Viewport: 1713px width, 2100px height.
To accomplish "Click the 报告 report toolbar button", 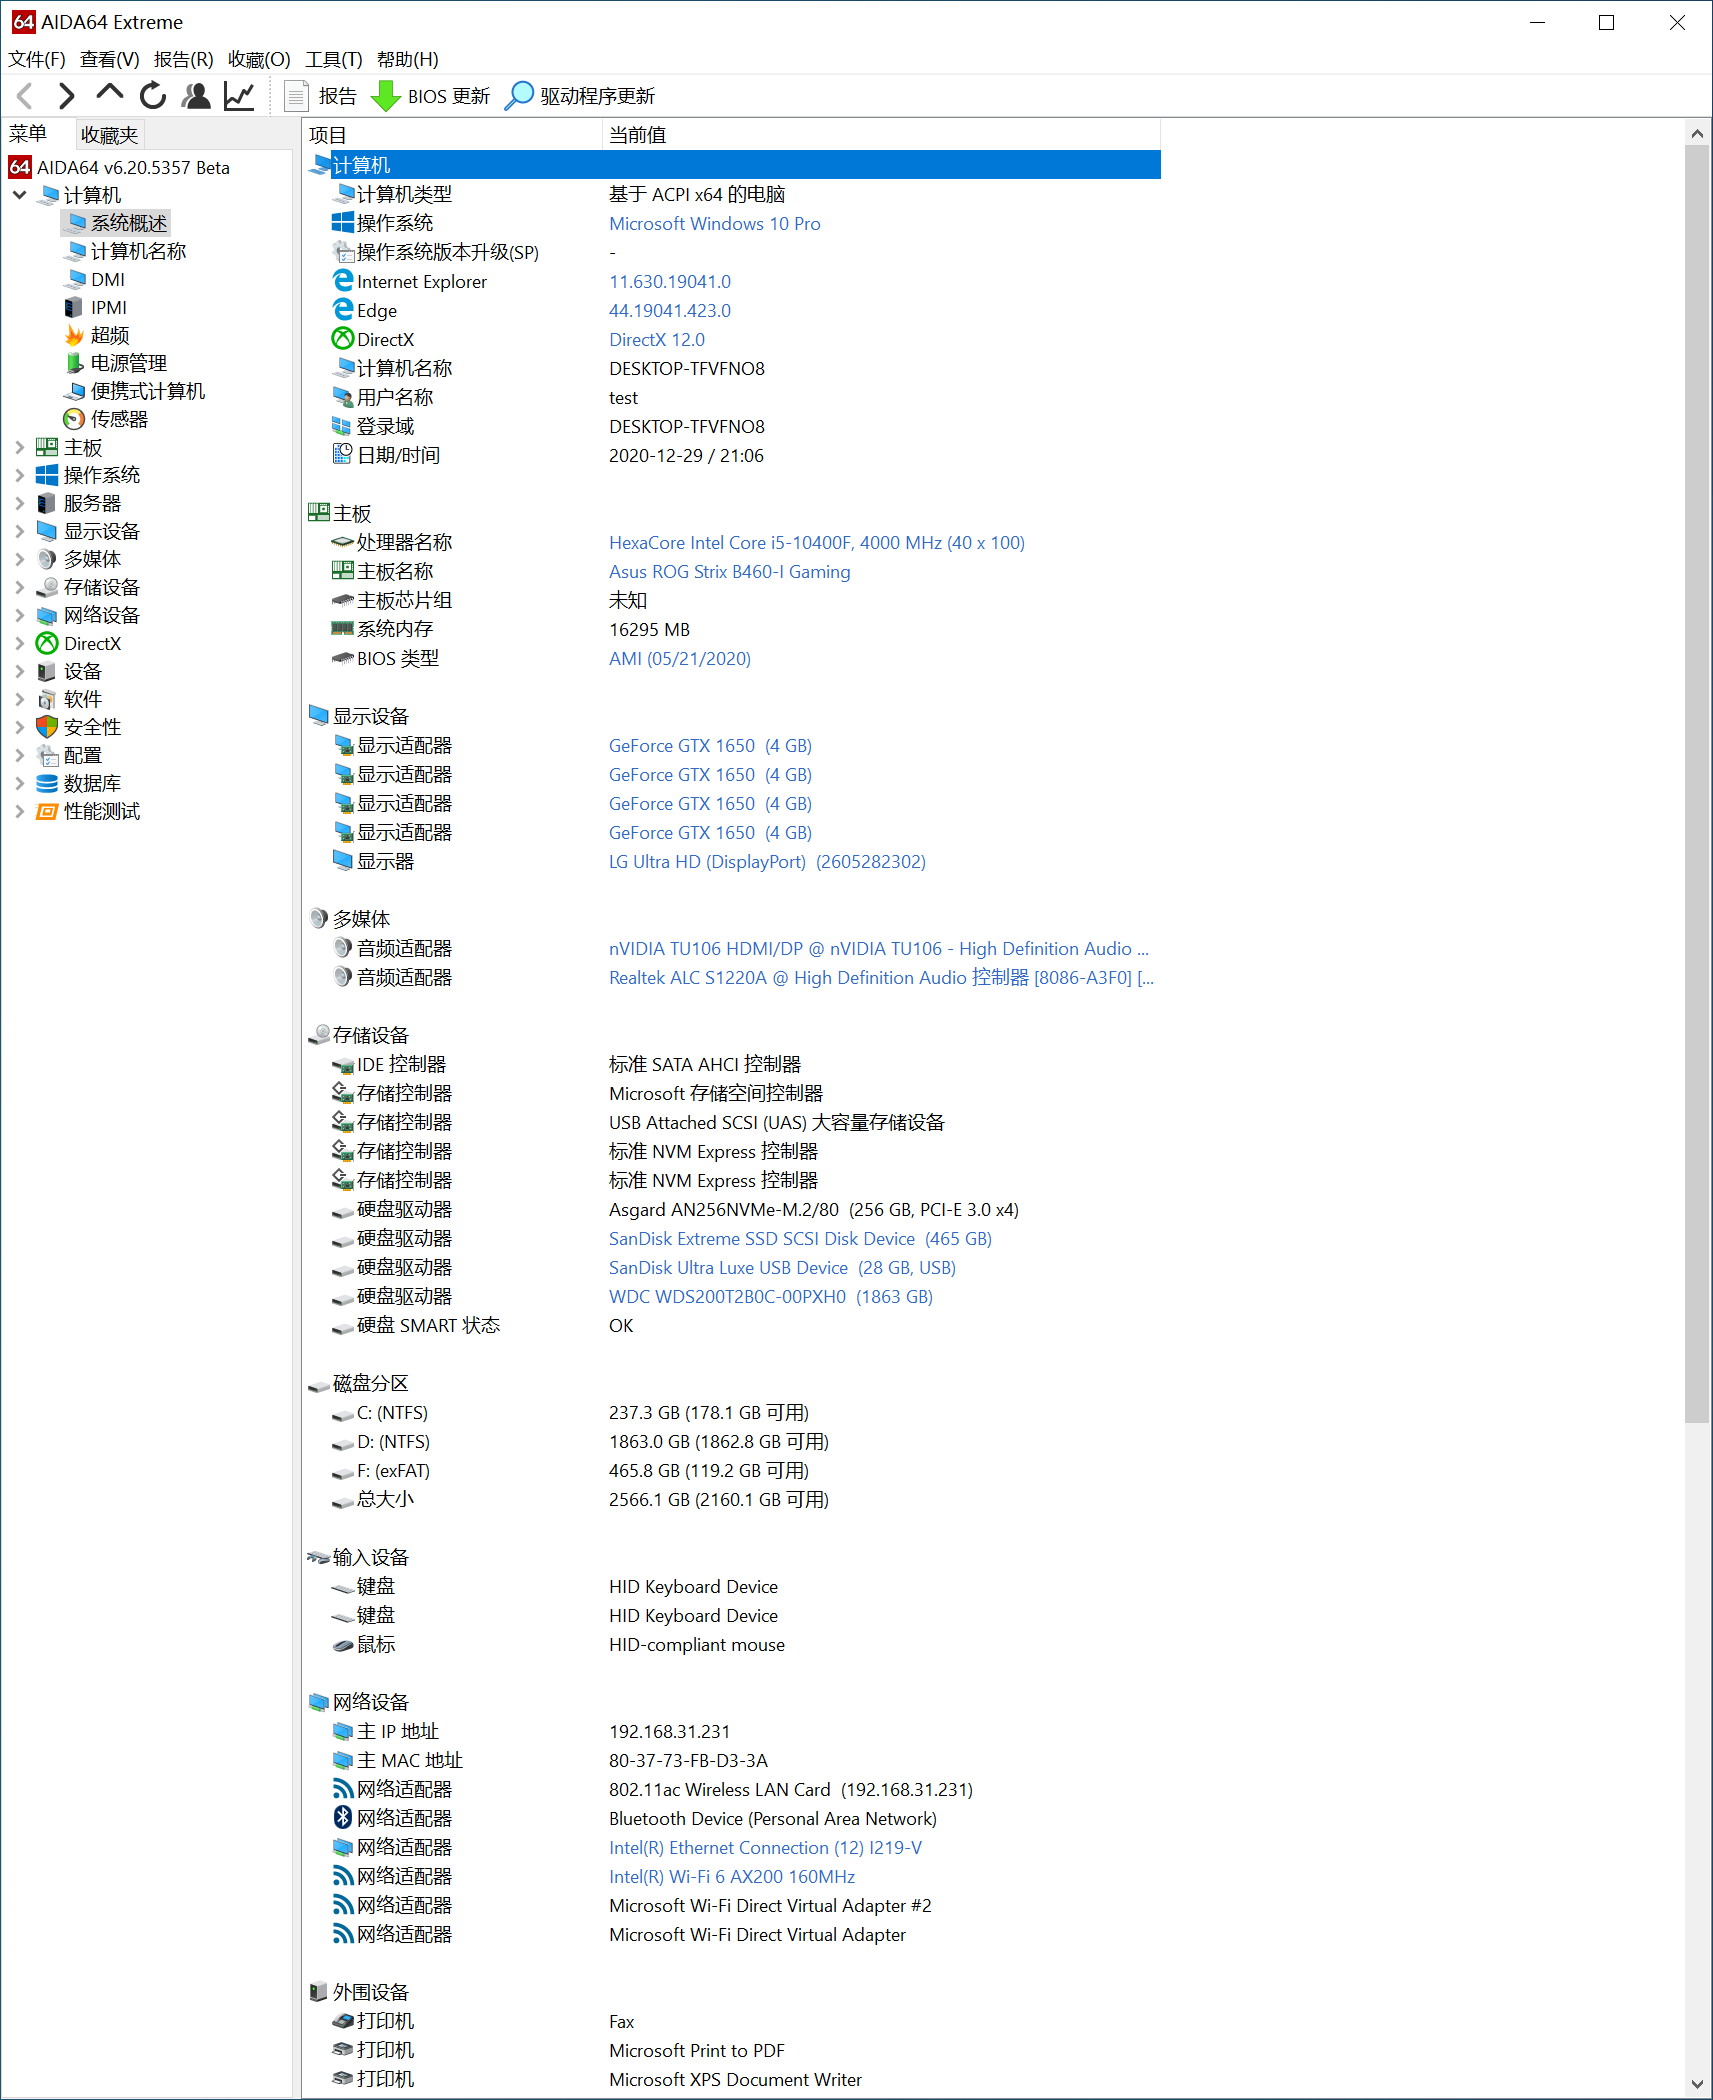I will click(322, 96).
